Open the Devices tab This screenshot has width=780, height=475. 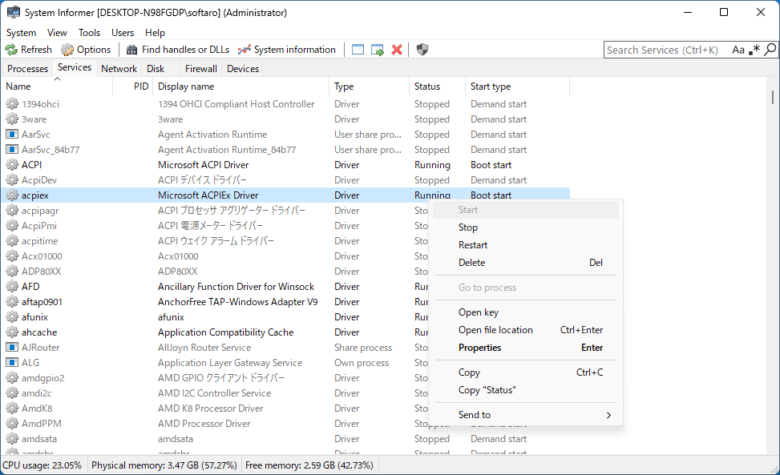pyautogui.click(x=243, y=69)
